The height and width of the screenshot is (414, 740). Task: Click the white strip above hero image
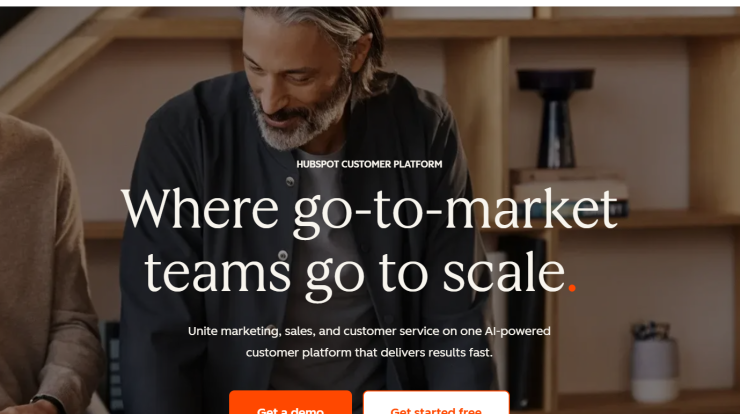370,3
